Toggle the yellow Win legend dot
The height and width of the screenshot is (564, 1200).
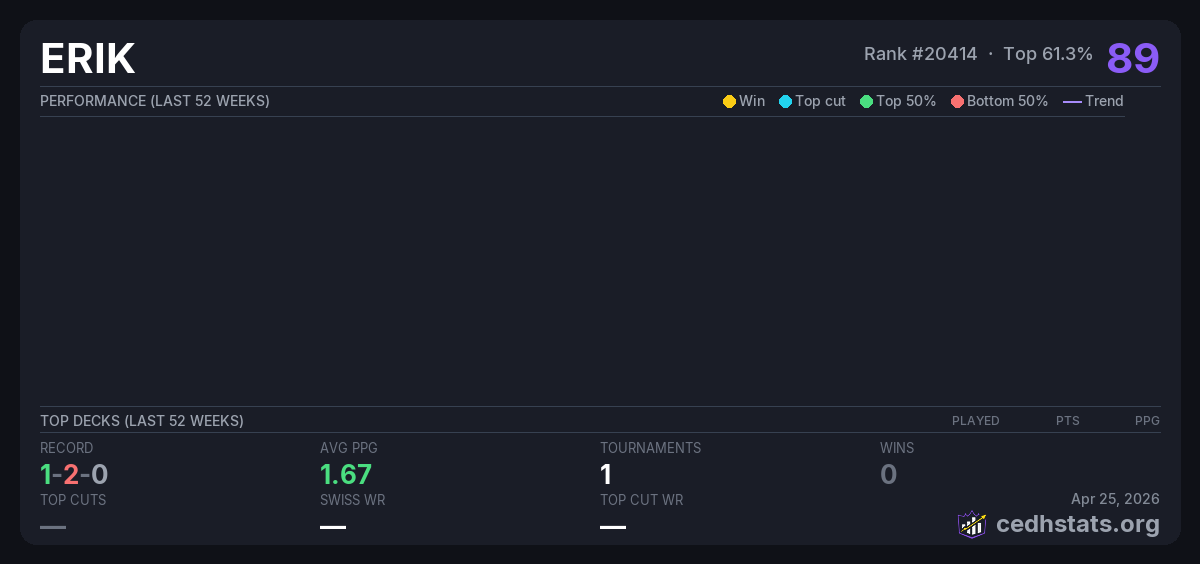click(729, 101)
